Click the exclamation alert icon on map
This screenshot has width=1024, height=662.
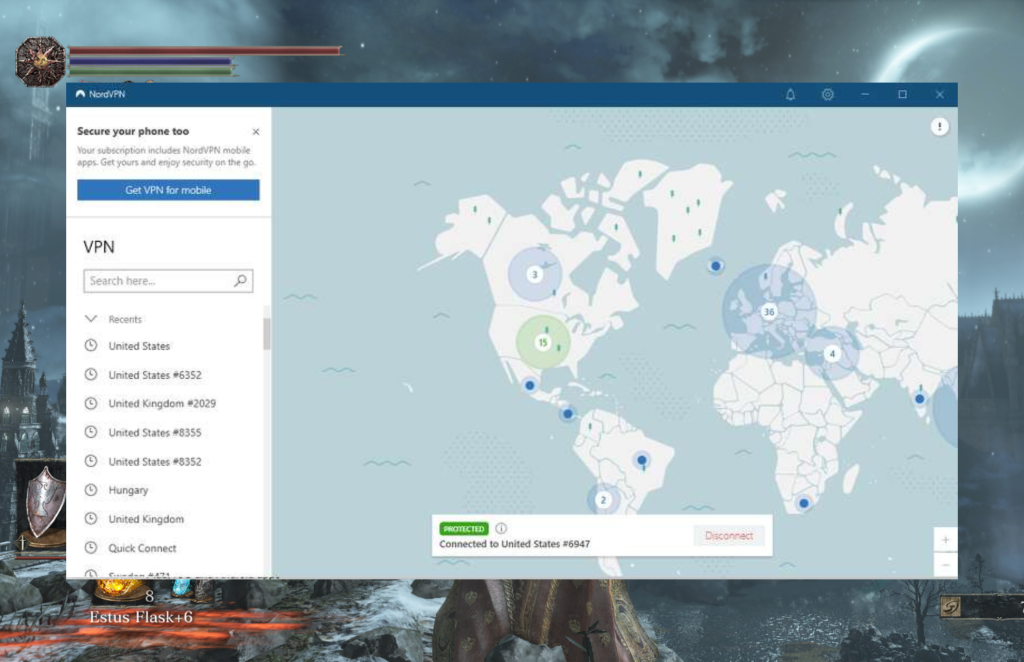pyautogui.click(x=939, y=126)
